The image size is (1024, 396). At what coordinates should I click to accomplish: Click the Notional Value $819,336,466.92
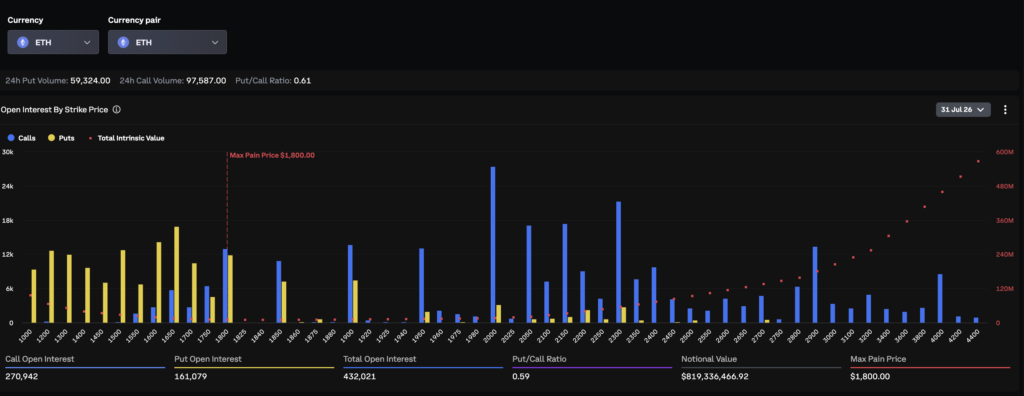(714, 376)
